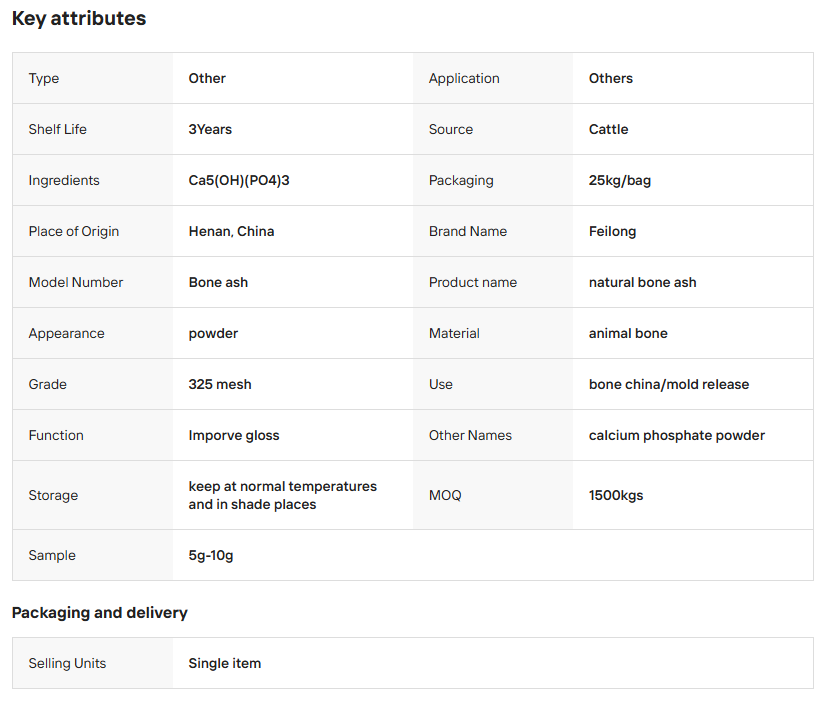This screenshot has width=834, height=707.
Task: Select the Ca5(OH)(PO4)3 ingredients value
Action: pos(239,180)
